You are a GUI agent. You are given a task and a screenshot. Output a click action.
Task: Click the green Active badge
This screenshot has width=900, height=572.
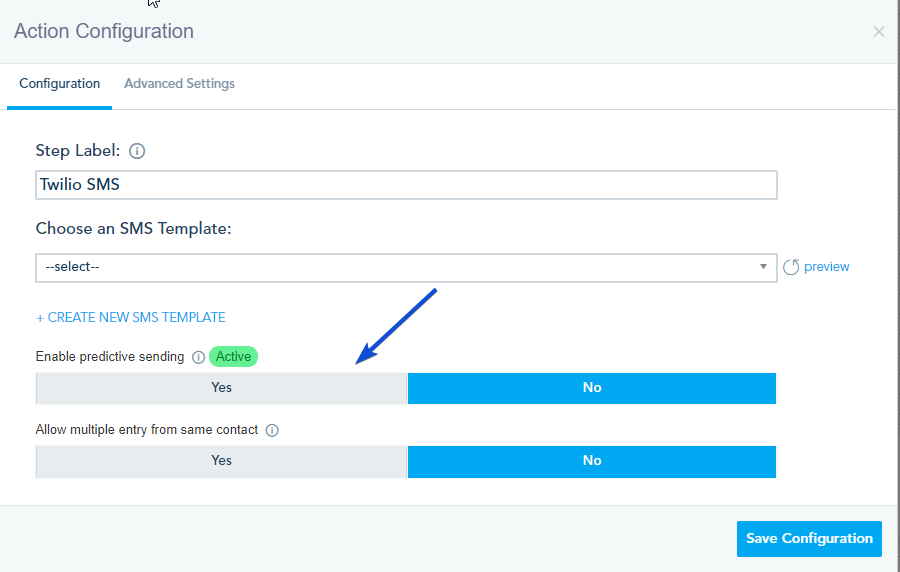point(234,357)
